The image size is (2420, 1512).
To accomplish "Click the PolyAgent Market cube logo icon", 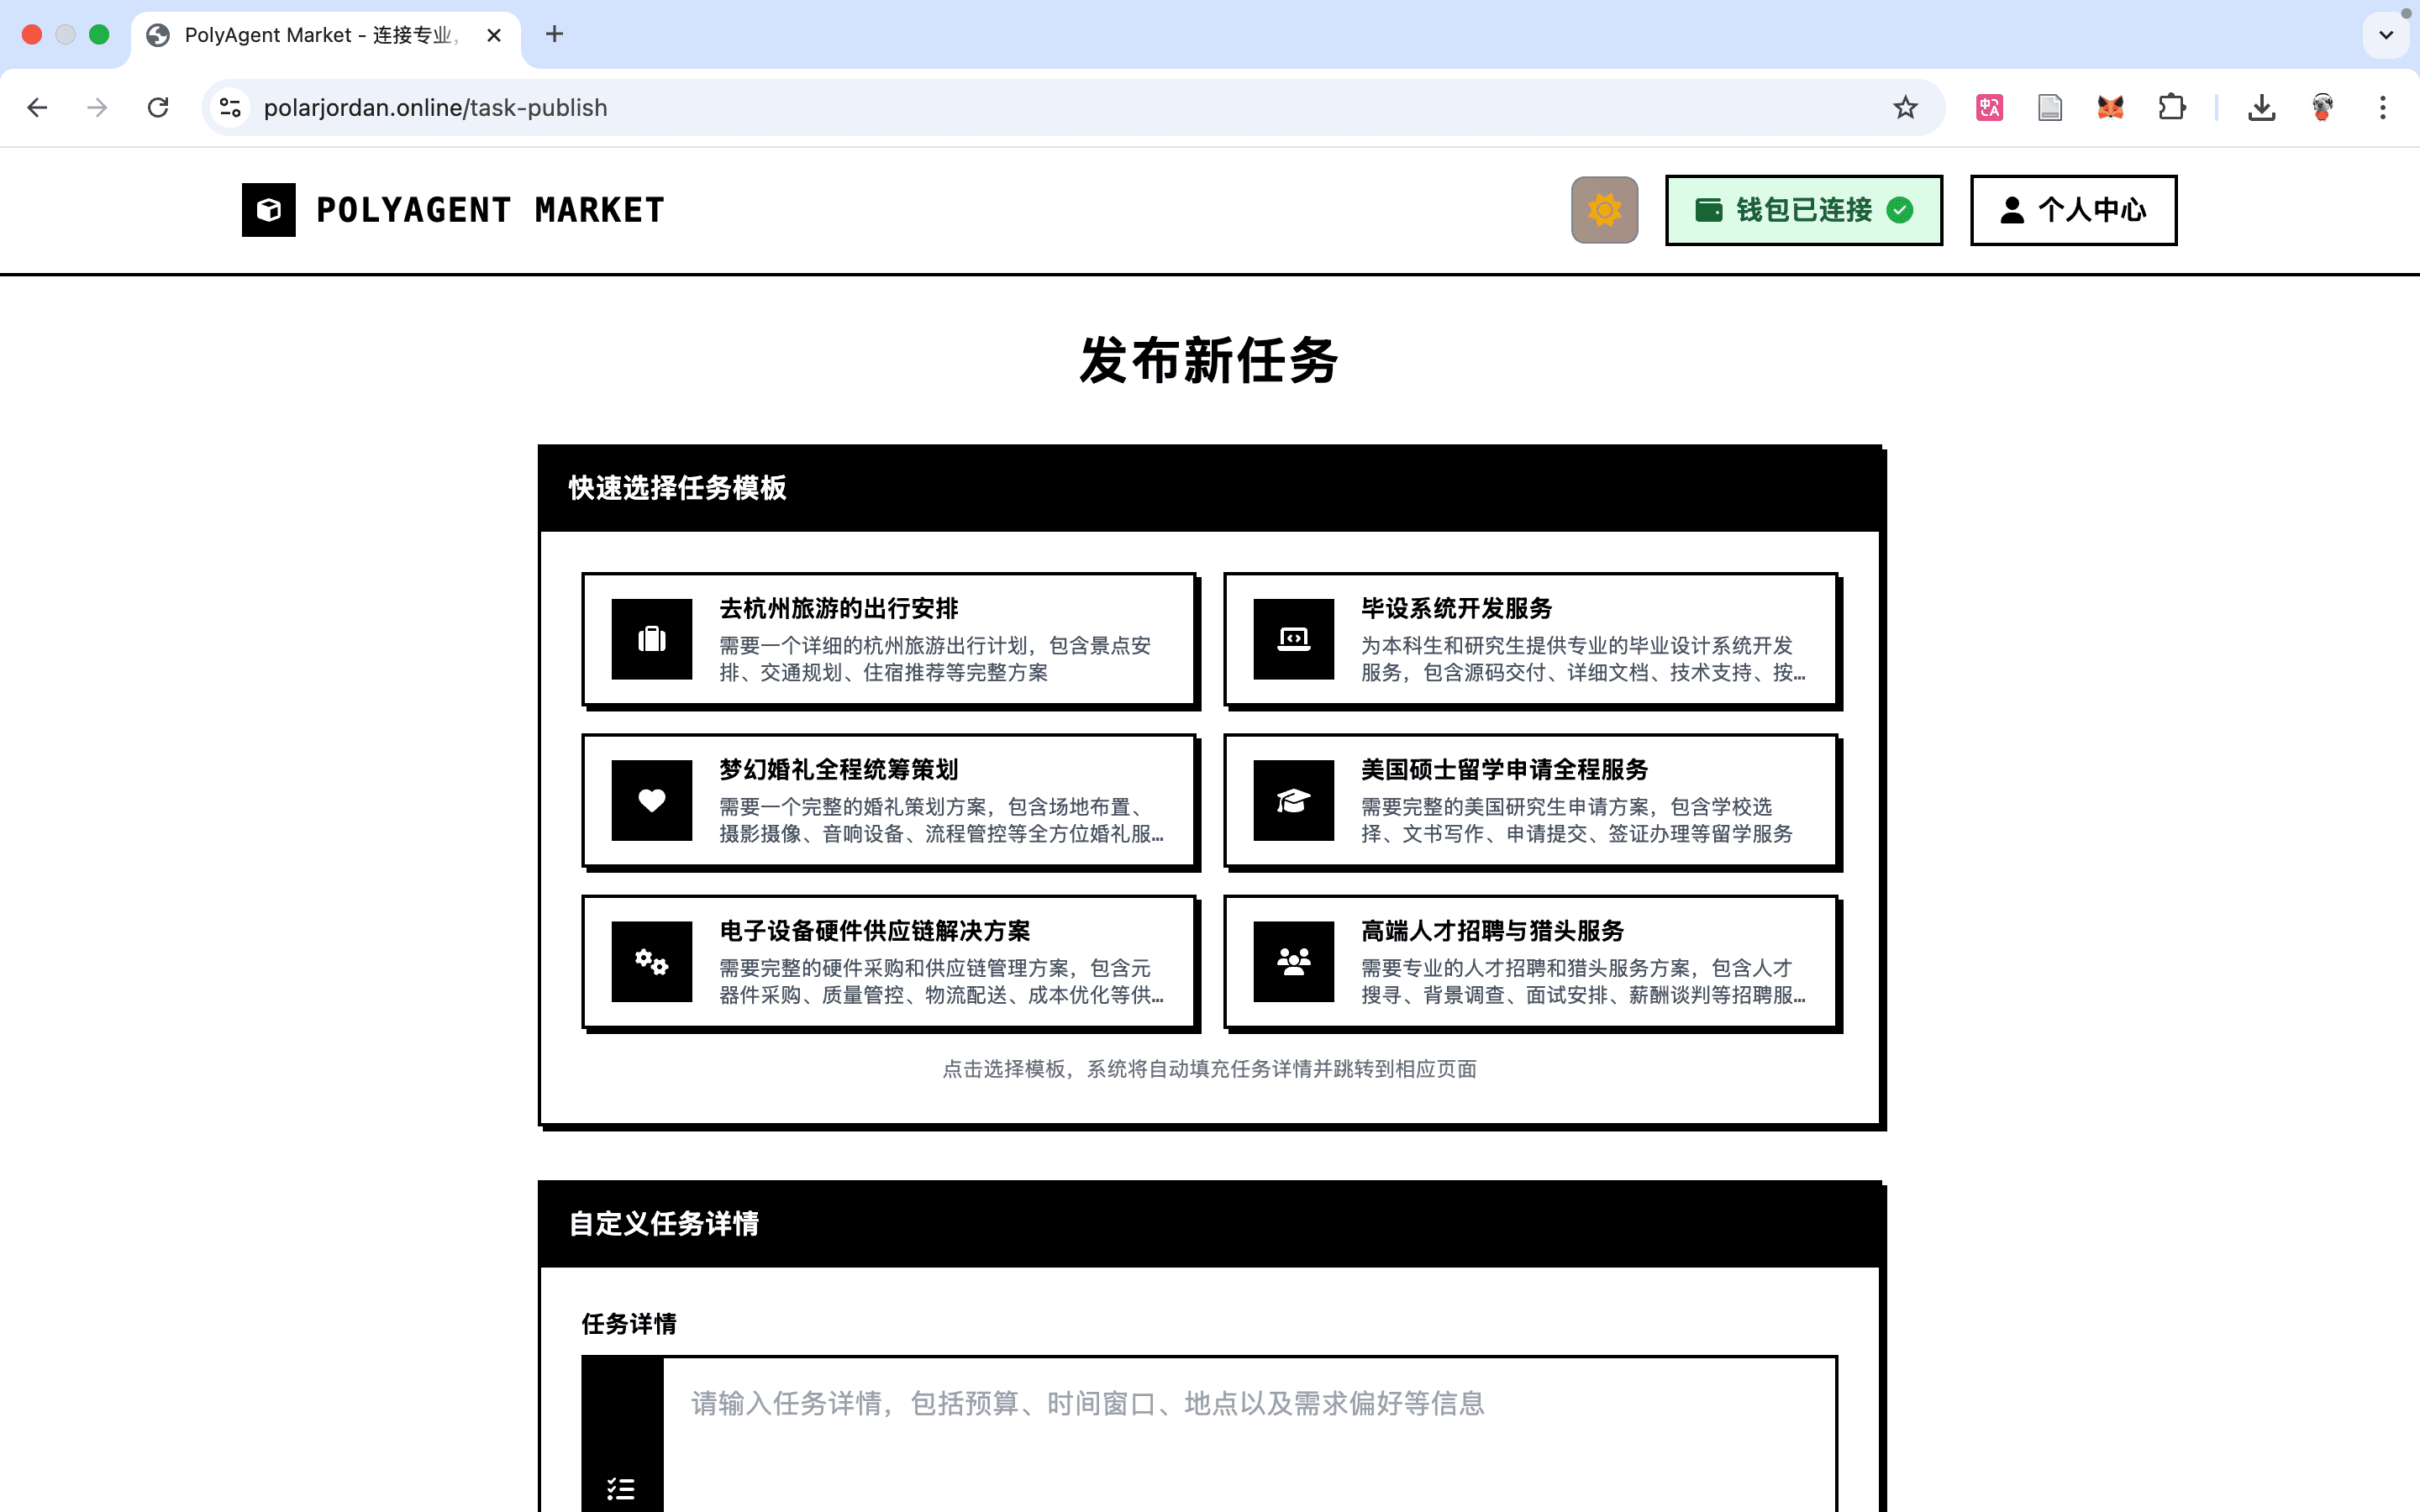I will click(268, 210).
